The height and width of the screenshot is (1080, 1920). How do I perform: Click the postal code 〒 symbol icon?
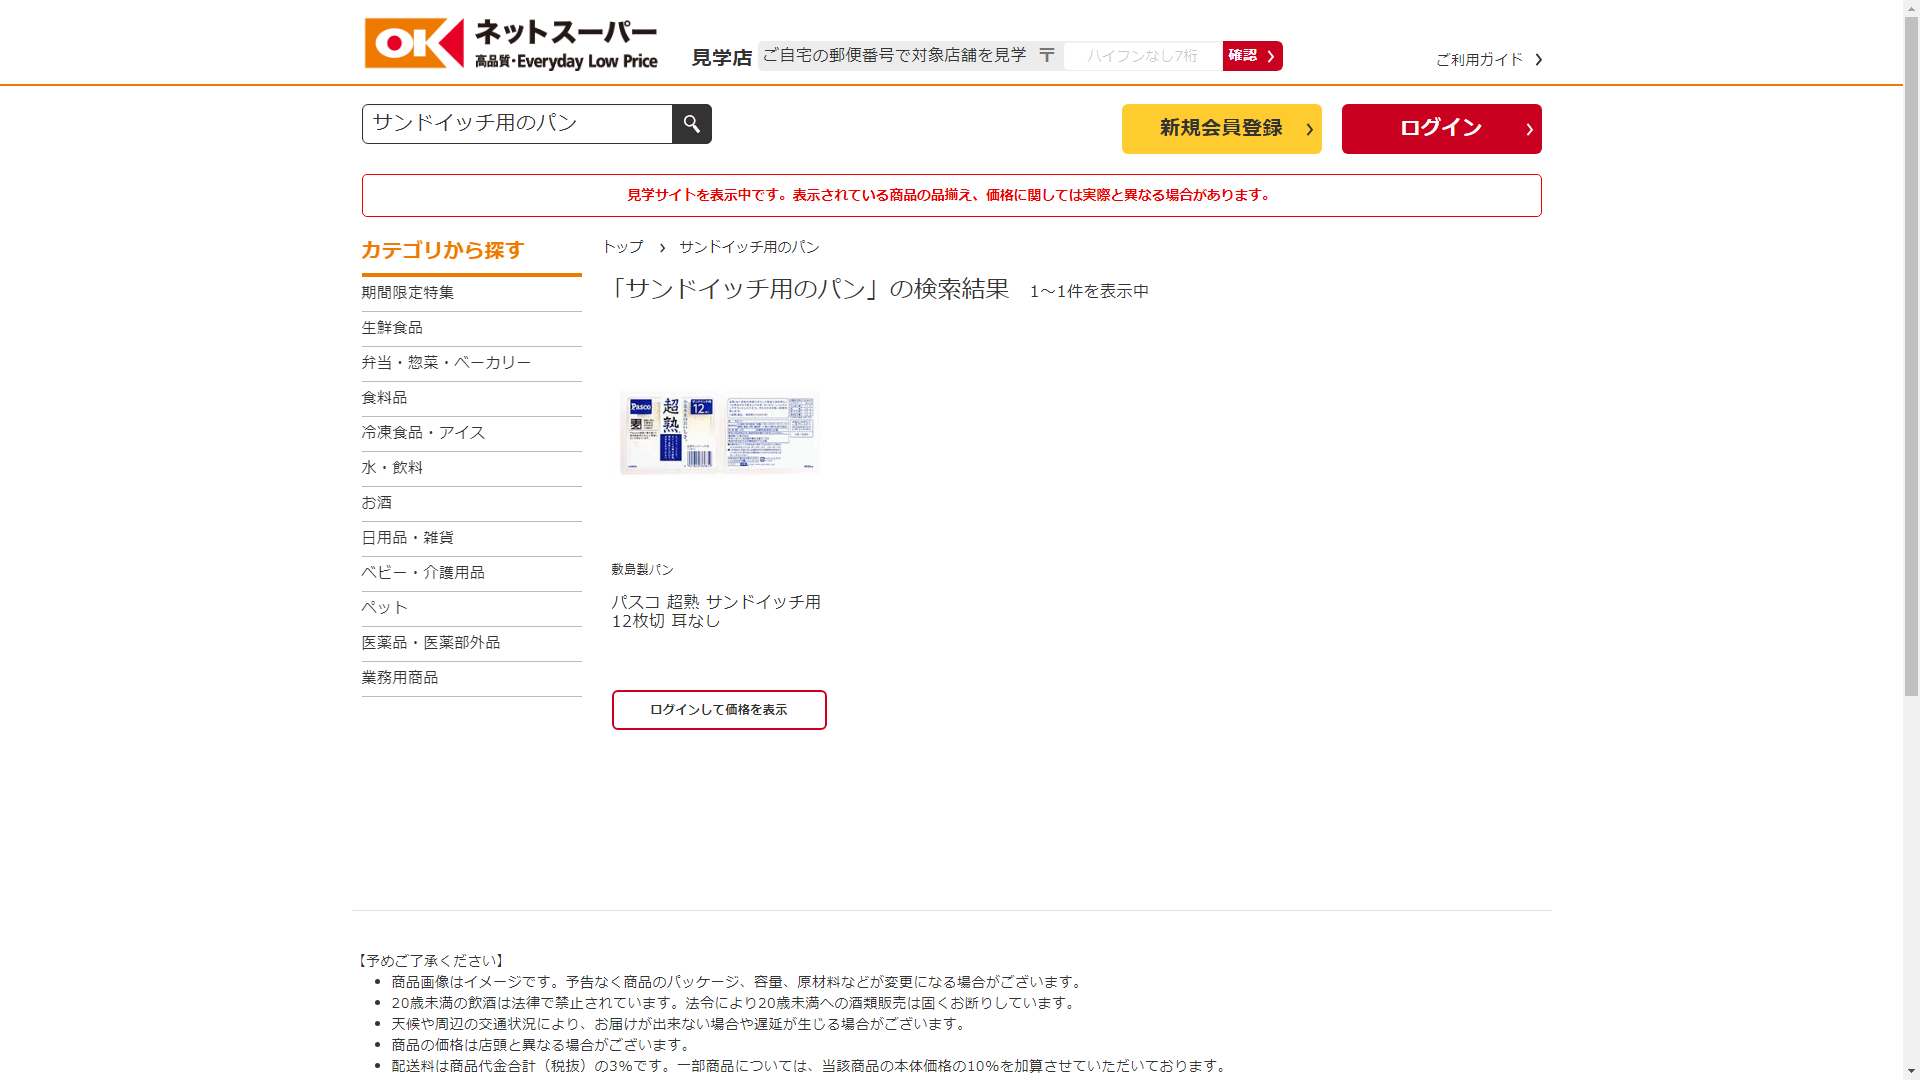[1046, 56]
